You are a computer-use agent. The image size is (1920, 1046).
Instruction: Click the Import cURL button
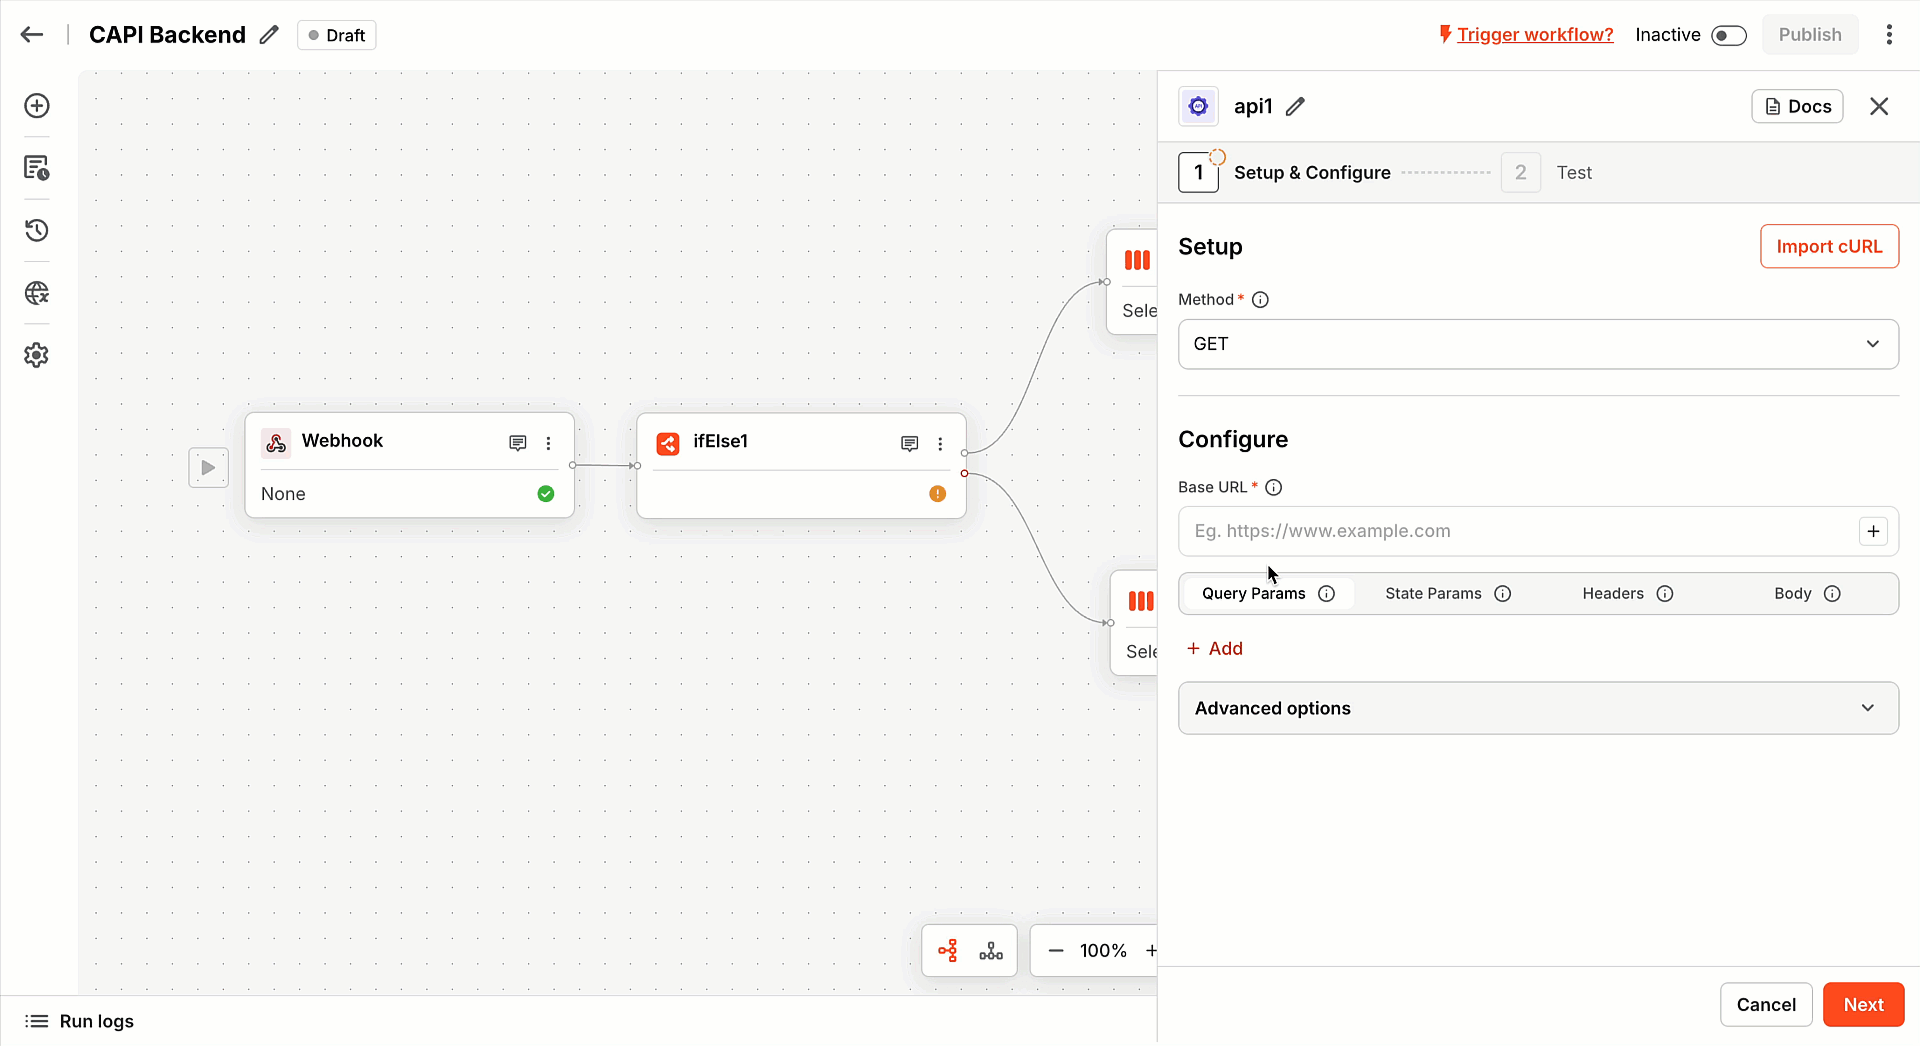pos(1828,247)
